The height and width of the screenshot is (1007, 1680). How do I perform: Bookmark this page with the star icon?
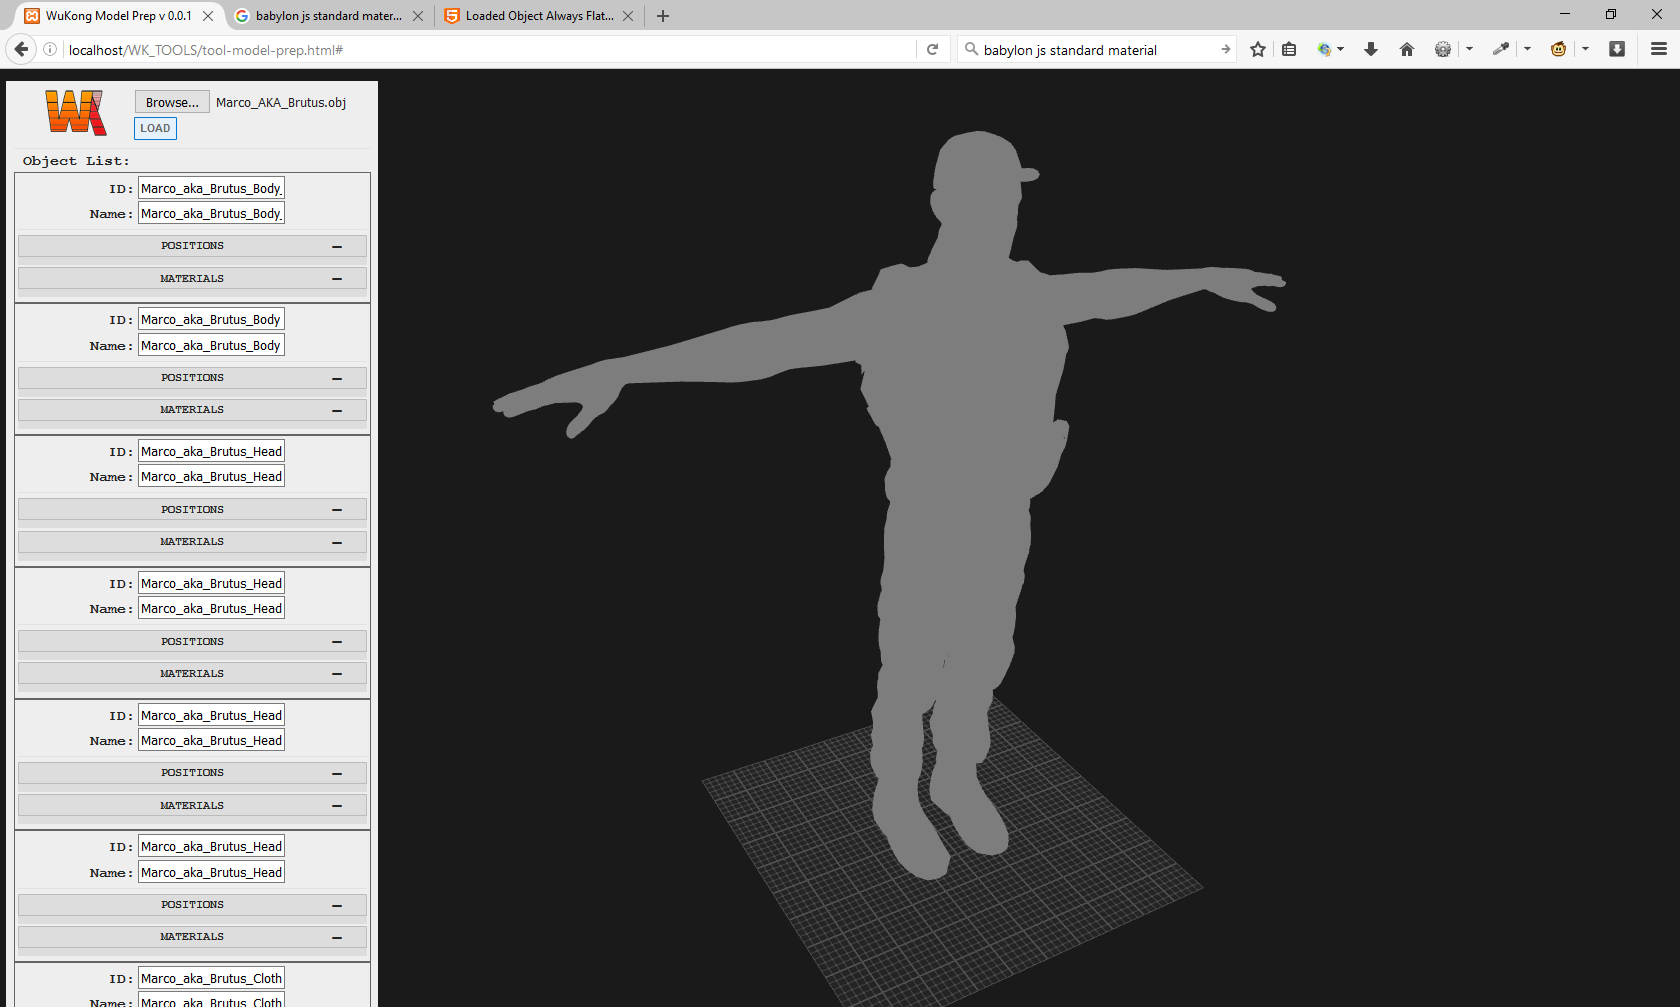click(x=1258, y=49)
